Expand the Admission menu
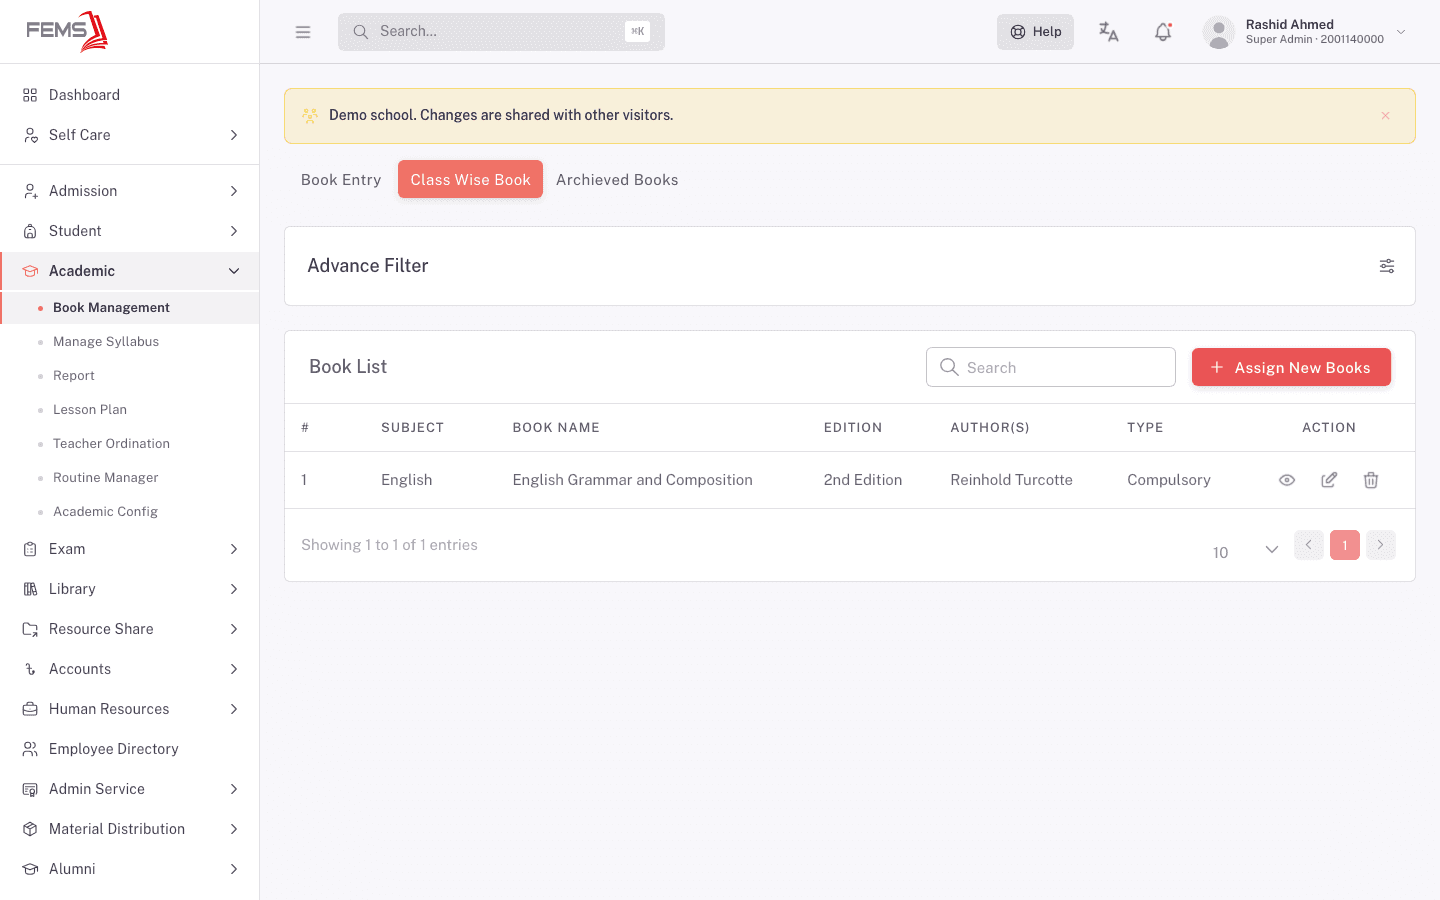This screenshot has width=1440, height=900. (x=130, y=191)
